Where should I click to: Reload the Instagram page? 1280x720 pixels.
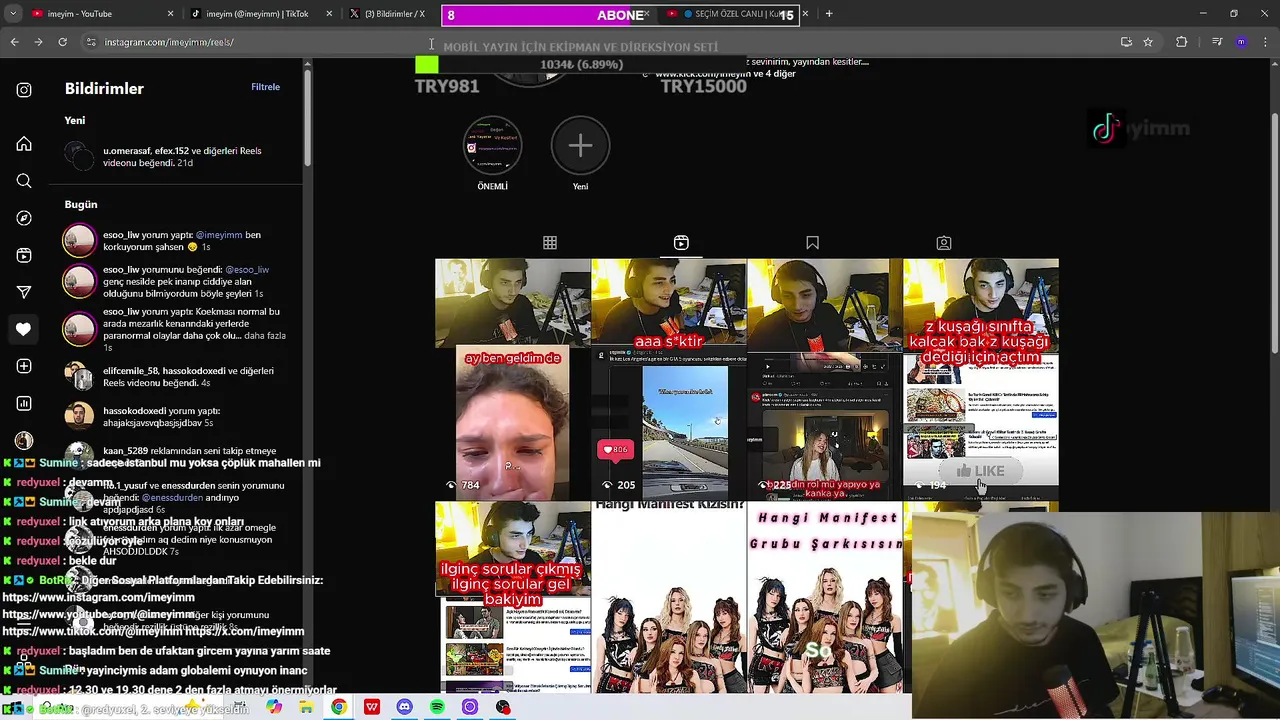point(62,42)
